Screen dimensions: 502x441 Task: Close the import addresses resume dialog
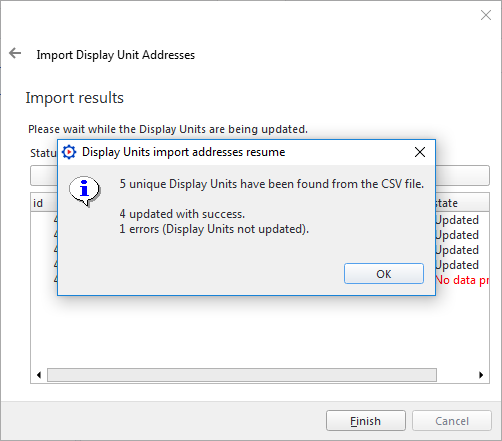(x=420, y=152)
